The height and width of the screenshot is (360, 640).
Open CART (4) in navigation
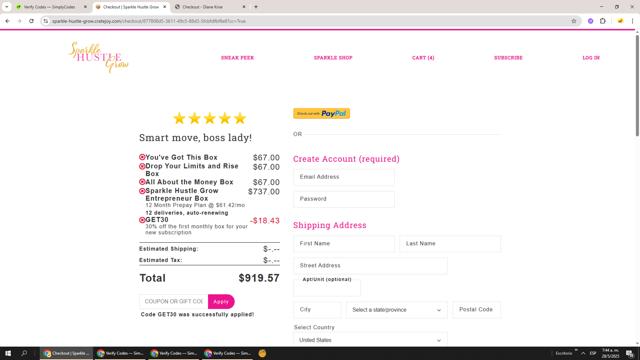click(423, 58)
